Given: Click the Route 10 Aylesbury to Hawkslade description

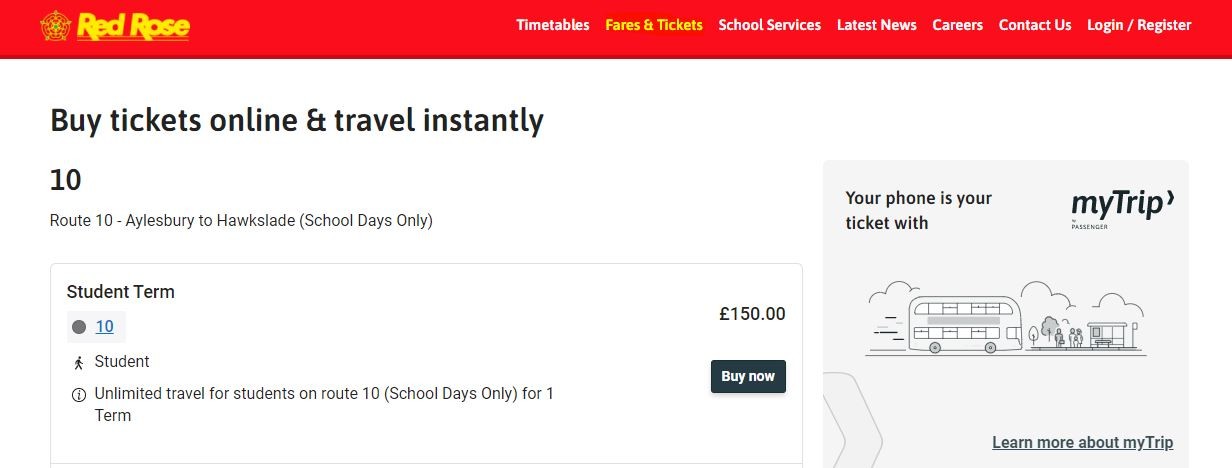Looking at the screenshot, I should 241,220.
